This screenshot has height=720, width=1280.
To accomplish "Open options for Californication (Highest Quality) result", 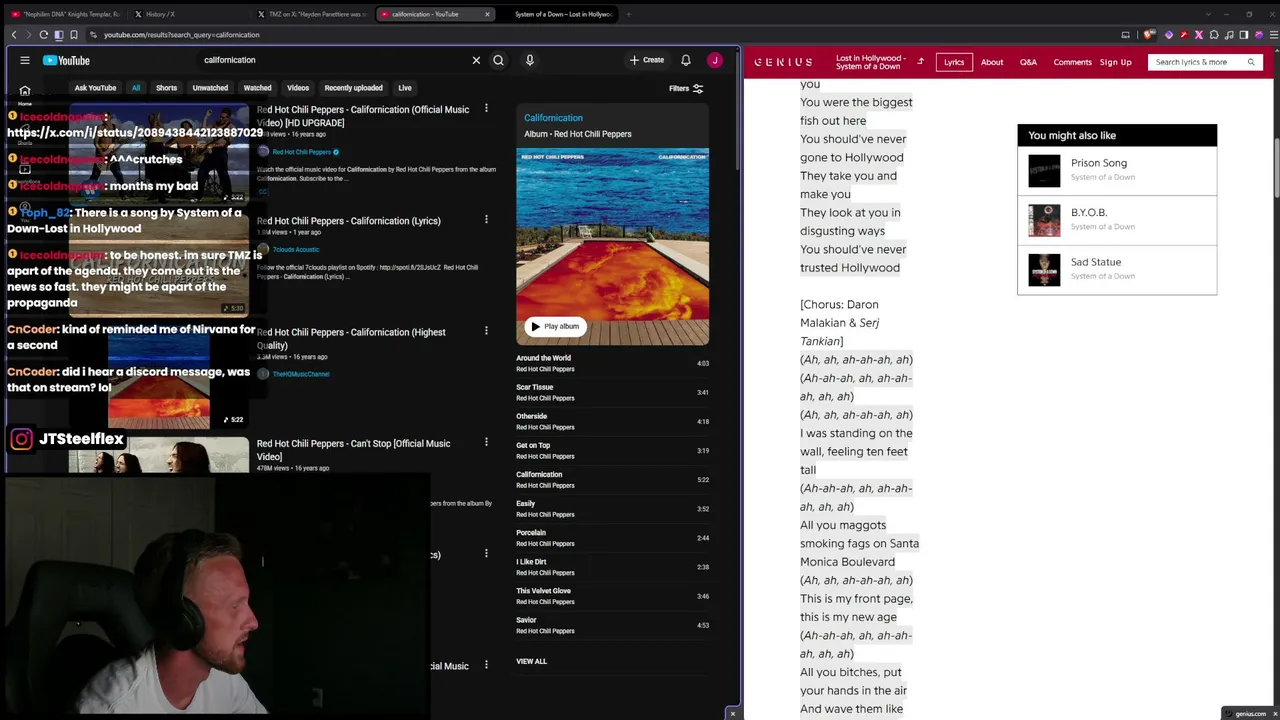I will tap(486, 330).
